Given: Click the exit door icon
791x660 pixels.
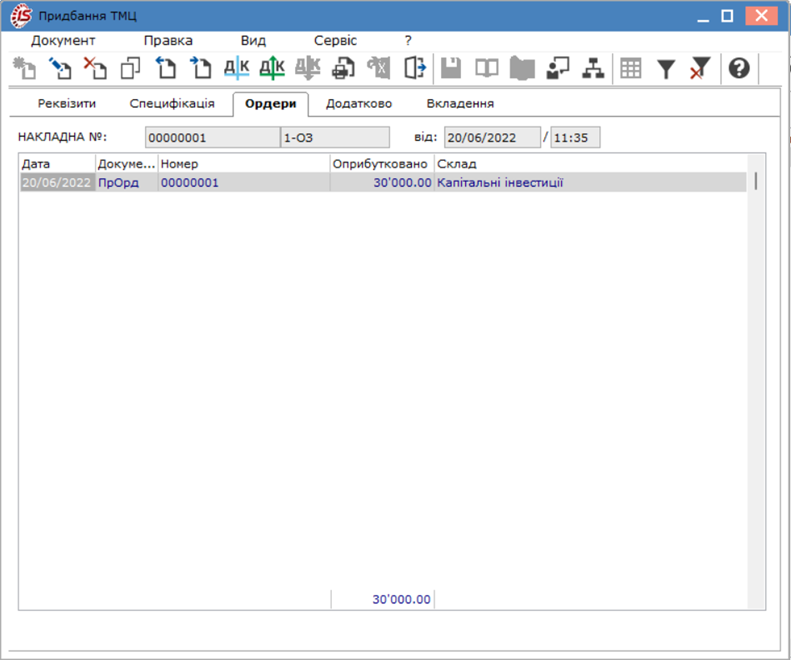Looking at the screenshot, I should tap(415, 68).
